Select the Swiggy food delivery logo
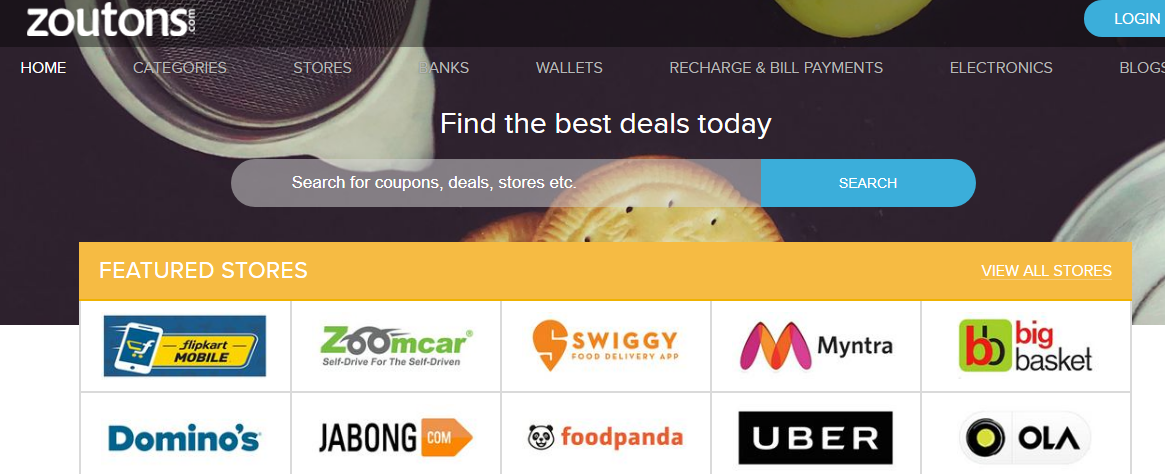The height and width of the screenshot is (474, 1165). pyautogui.click(x=606, y=345)
